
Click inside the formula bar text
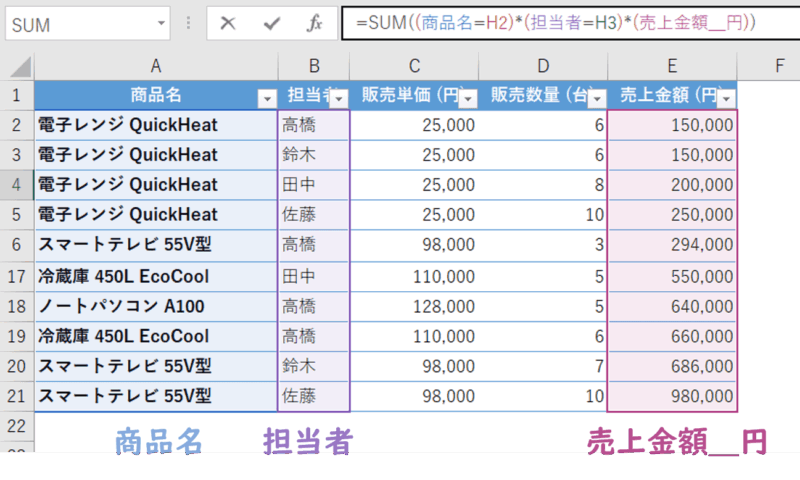pyautogui.click(x=560, y=23)
